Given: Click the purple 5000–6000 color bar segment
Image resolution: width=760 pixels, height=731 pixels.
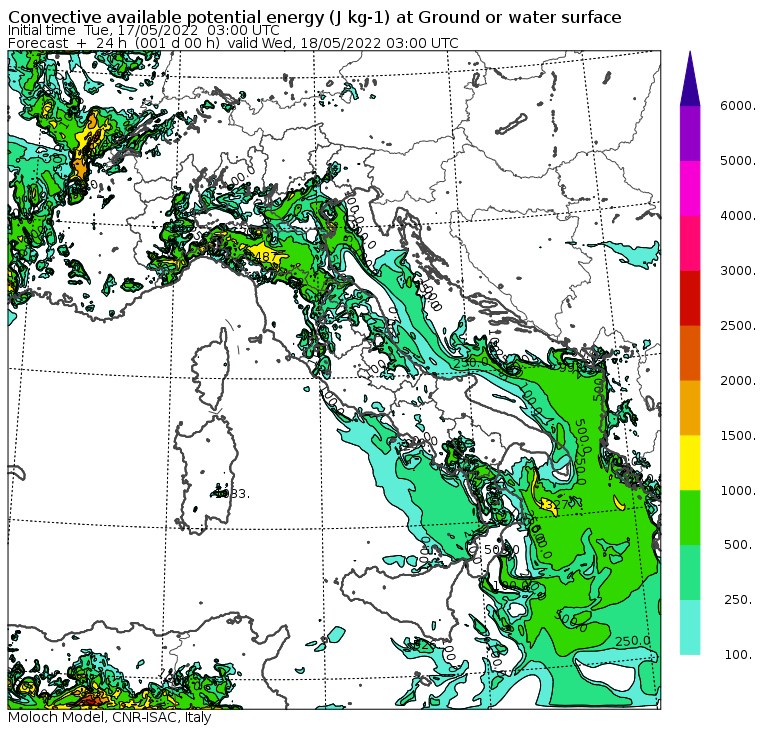Looking at the screenshot, I should (690, 133).
